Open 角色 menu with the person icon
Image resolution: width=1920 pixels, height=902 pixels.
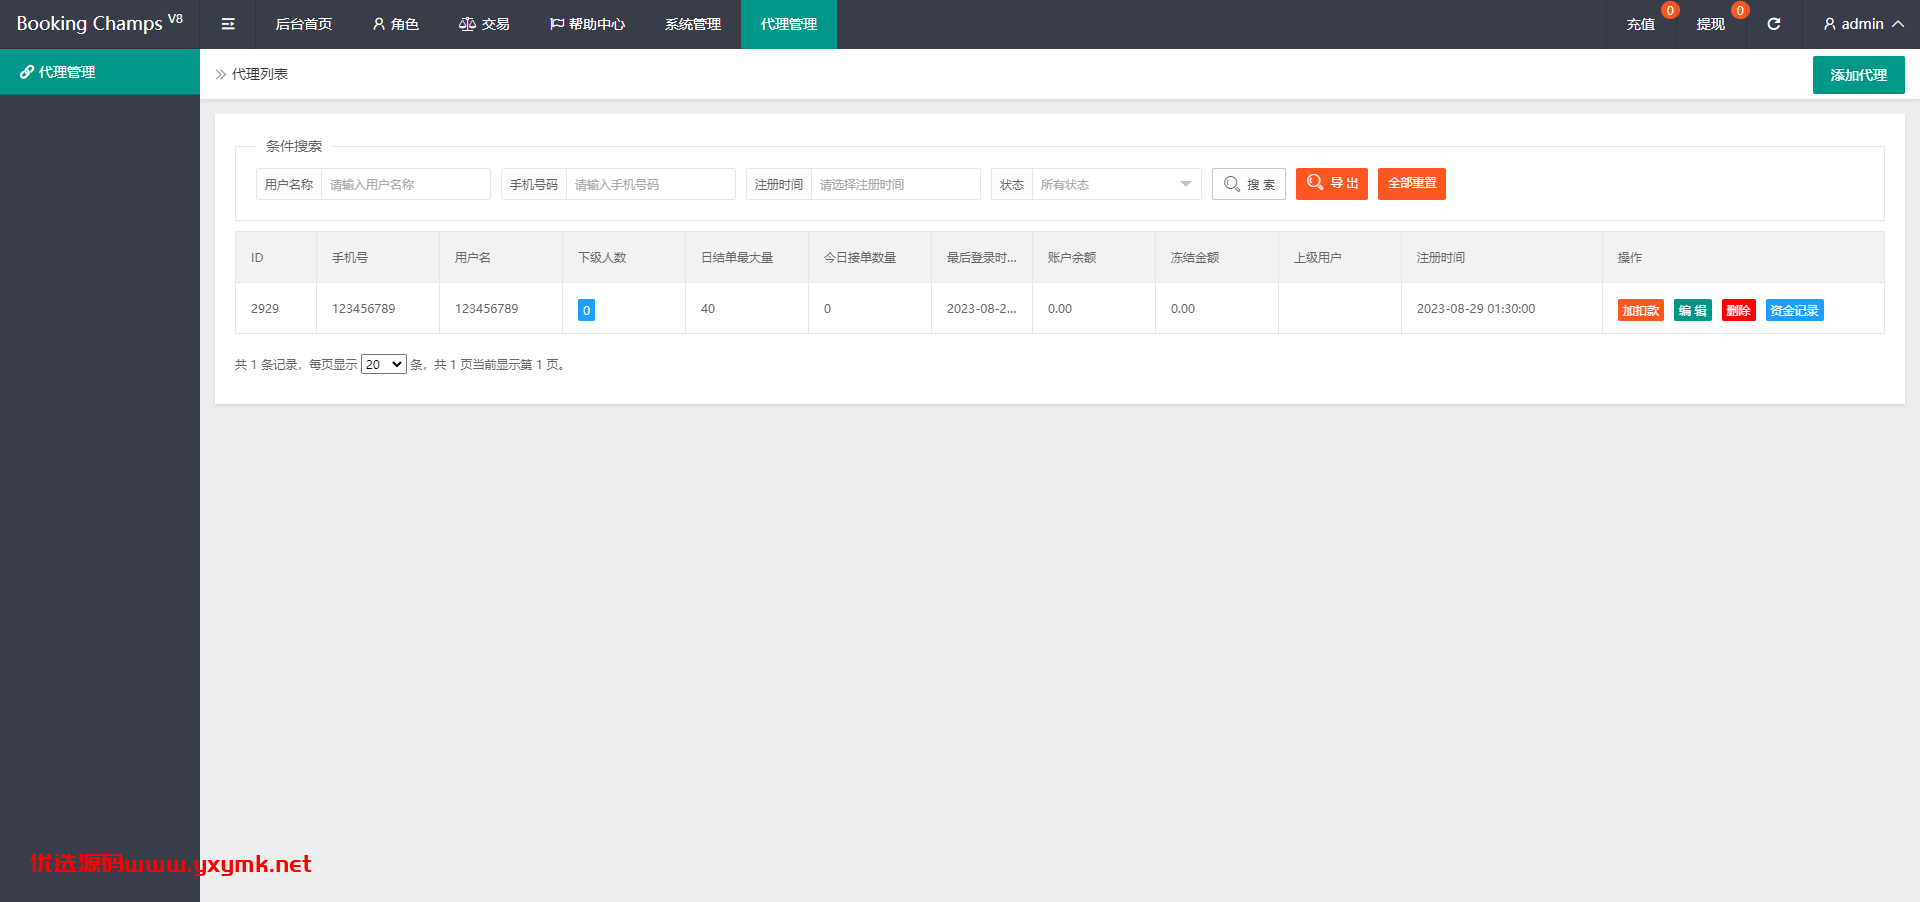396,24
